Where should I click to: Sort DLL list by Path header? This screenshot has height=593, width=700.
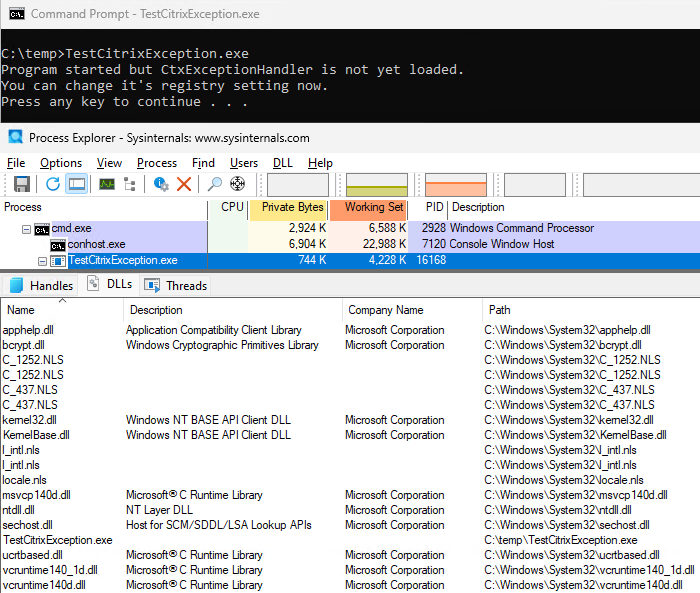point(591,310)
